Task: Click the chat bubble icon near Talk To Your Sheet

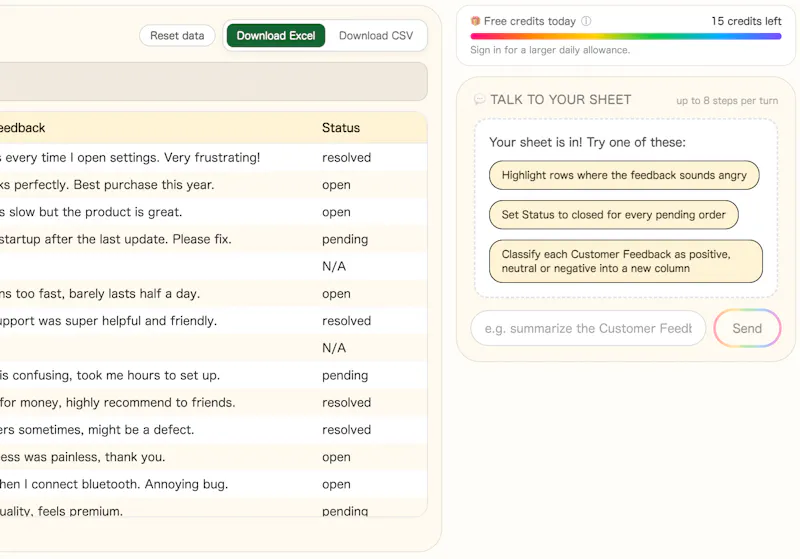Action: click(x=479, y=99)
